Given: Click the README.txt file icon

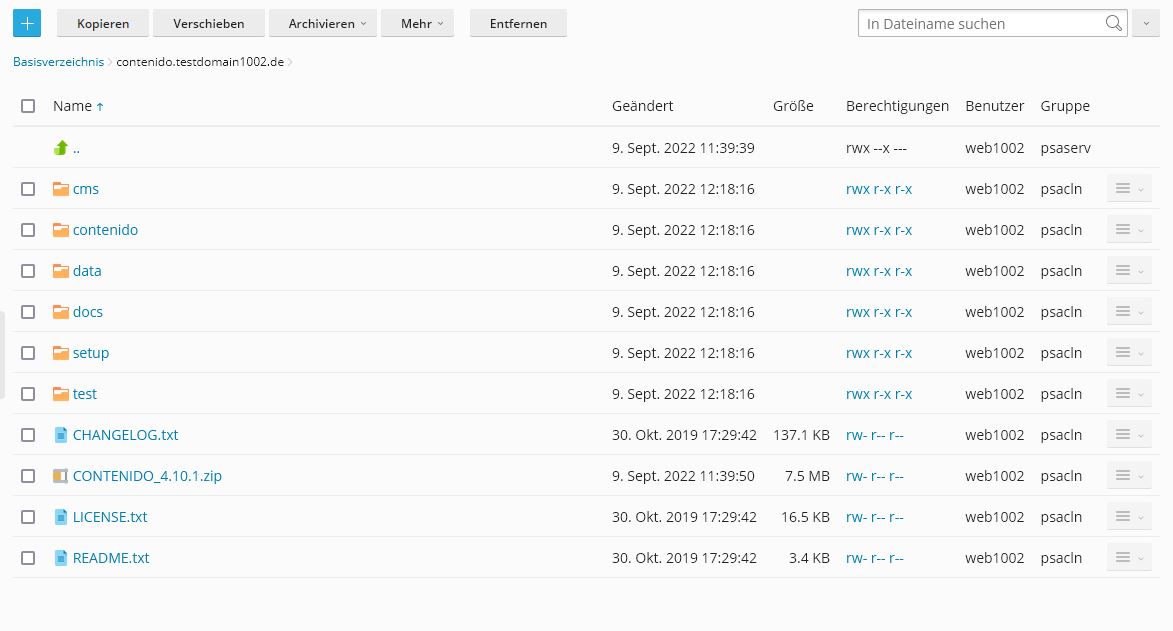Looking at the screenshot, I should tap(61, 558).
